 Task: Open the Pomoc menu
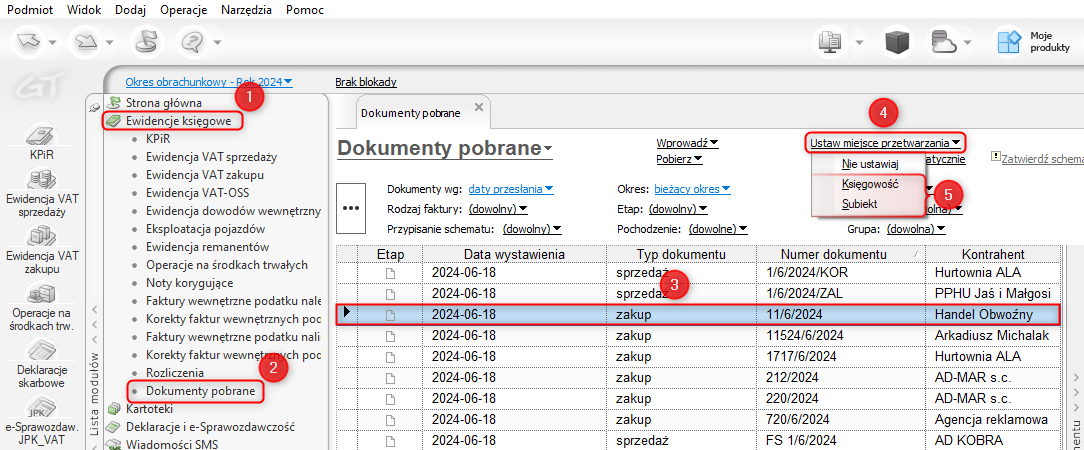(304, 10)
